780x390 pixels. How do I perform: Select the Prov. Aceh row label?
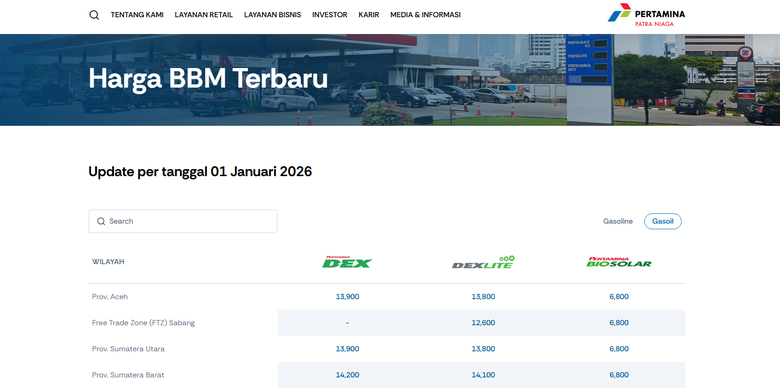[110, 296]
